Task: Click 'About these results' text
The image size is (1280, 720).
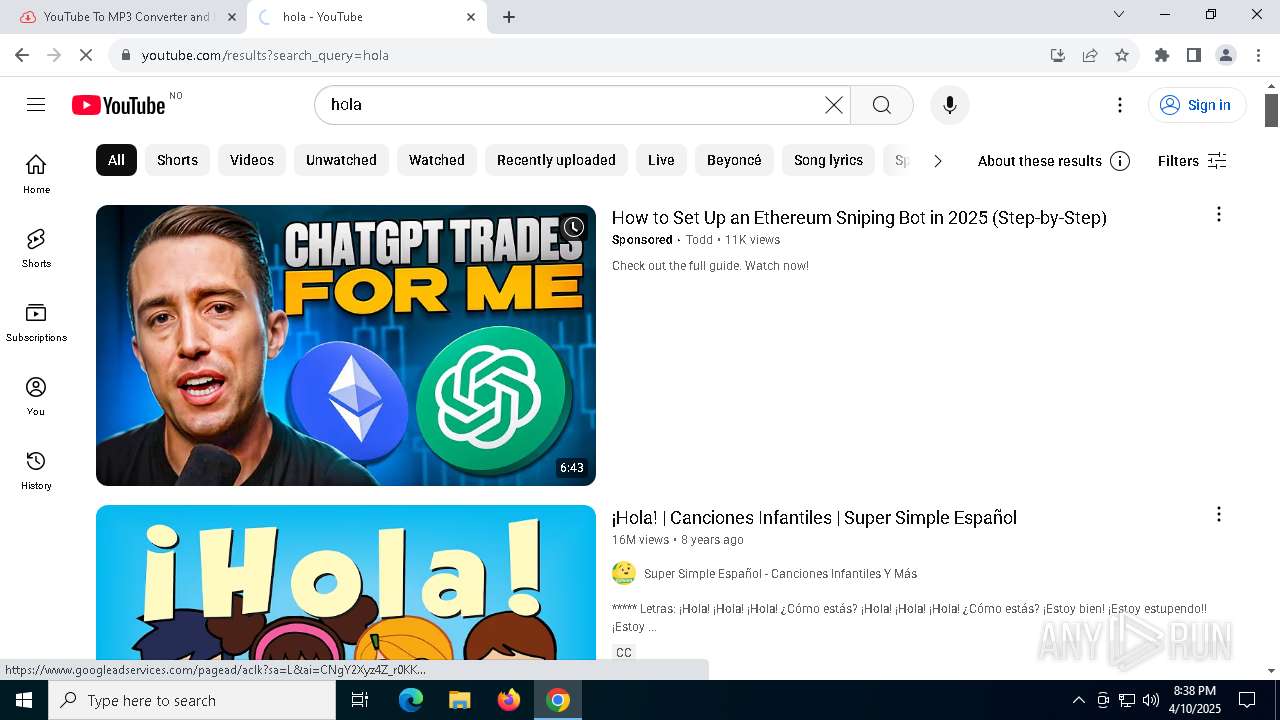Action: (1040, 161)
